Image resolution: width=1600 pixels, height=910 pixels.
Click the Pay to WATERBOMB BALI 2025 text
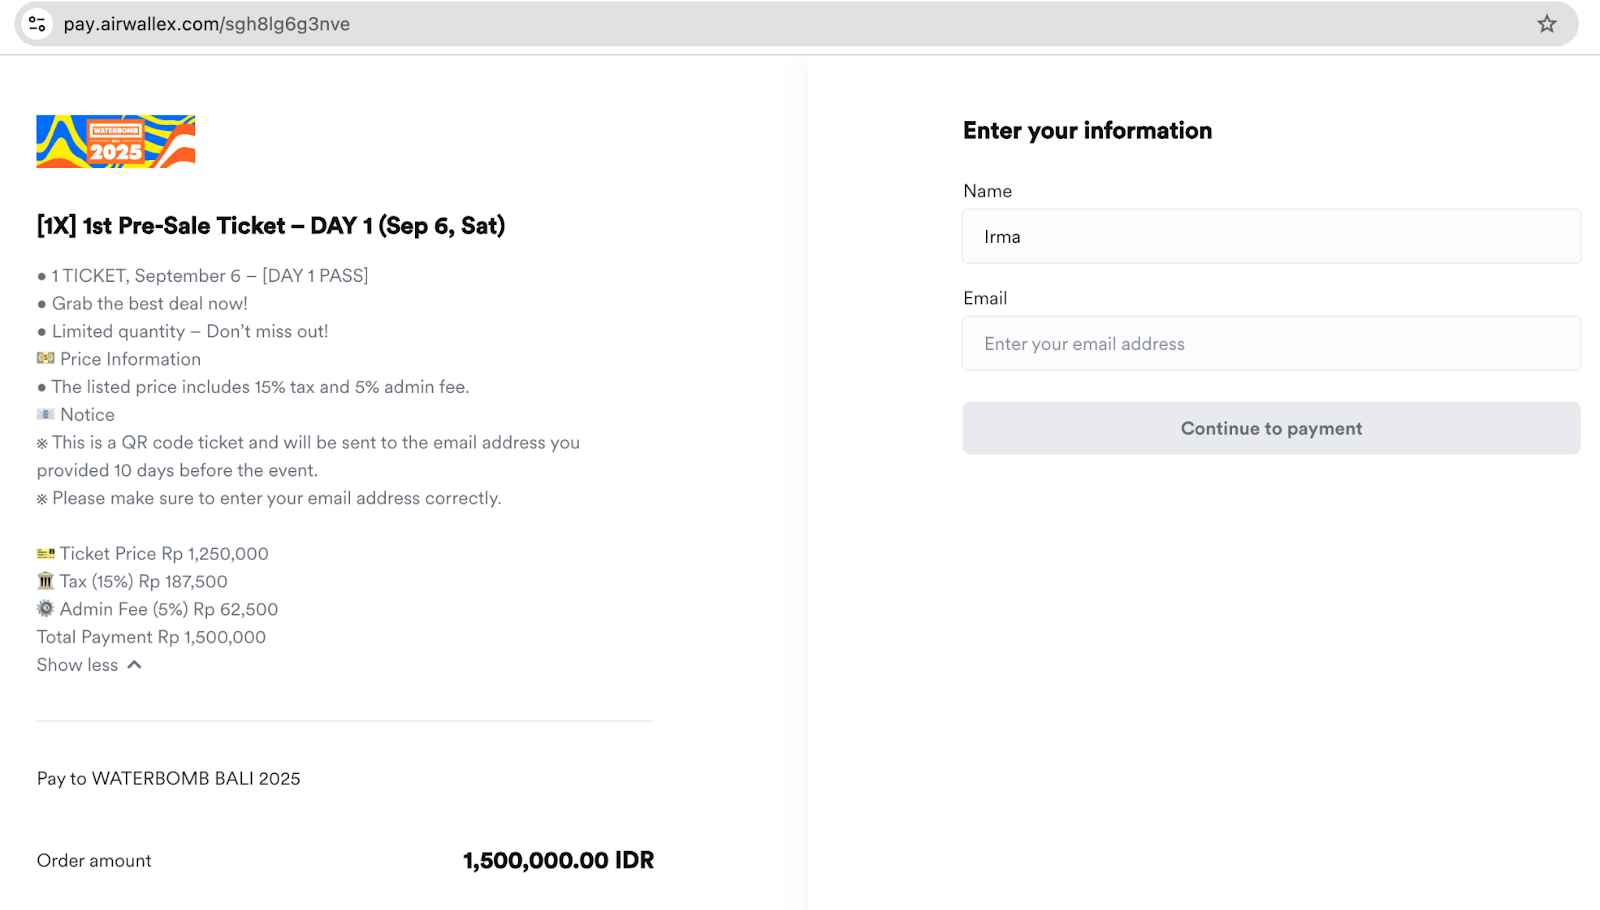click(x=169, y=778)
